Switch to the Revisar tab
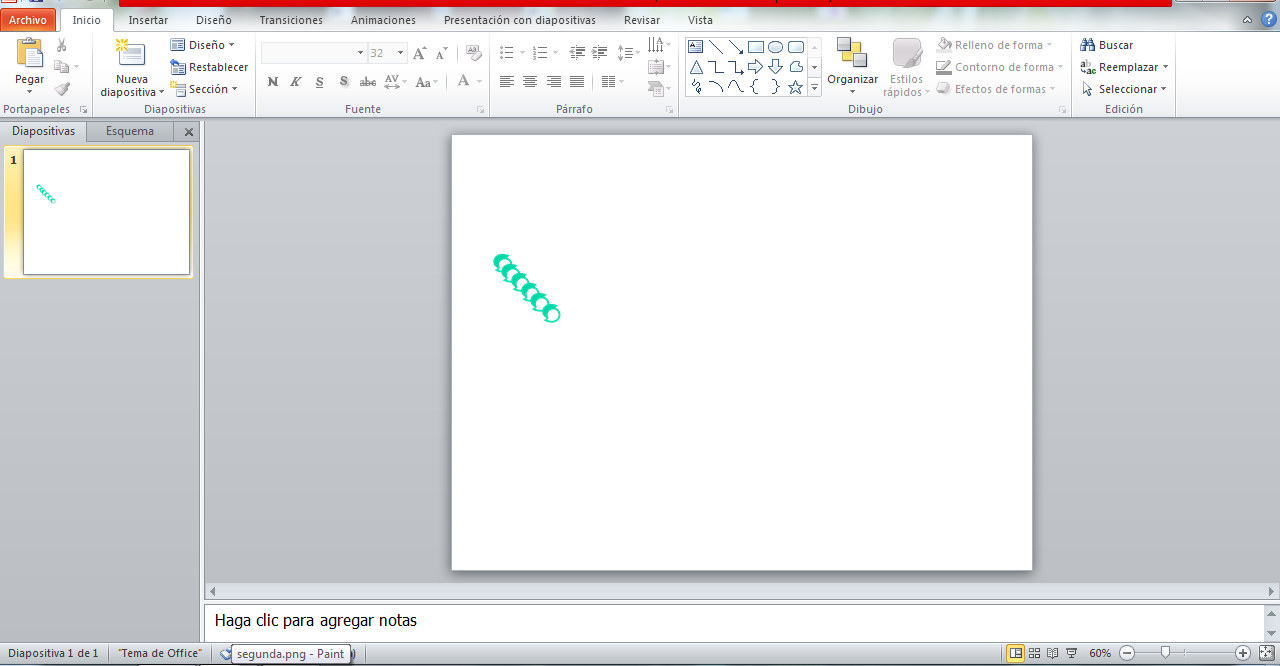 (641, 20)
